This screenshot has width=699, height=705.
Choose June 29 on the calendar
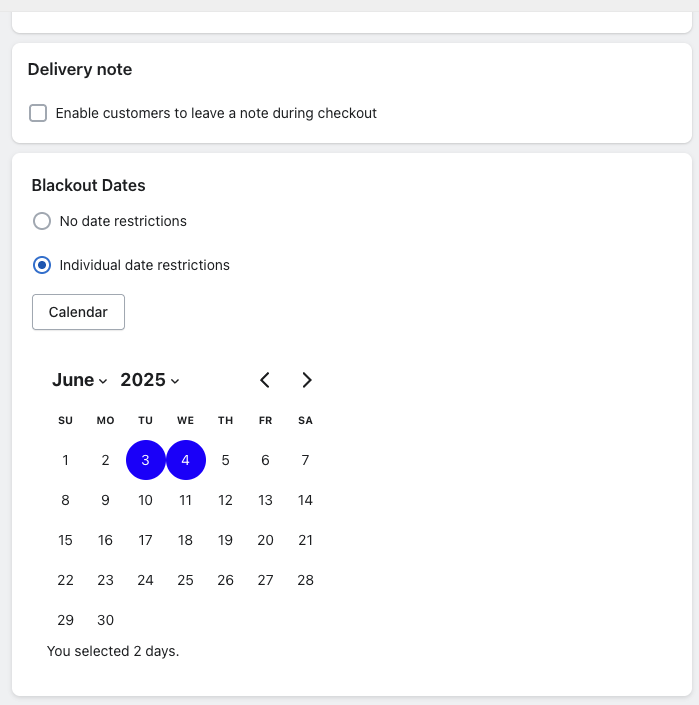pos(65,620)
